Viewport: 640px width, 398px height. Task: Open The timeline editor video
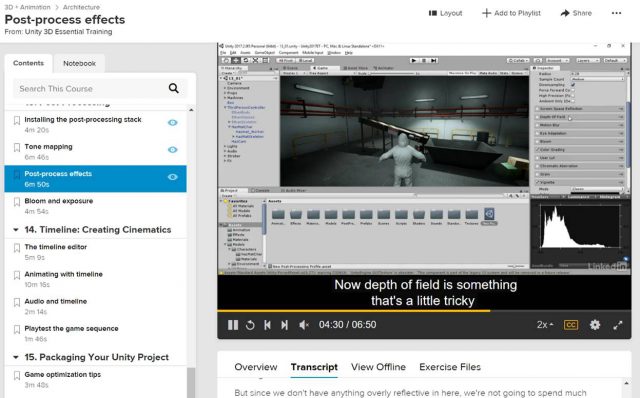[56, 247]
